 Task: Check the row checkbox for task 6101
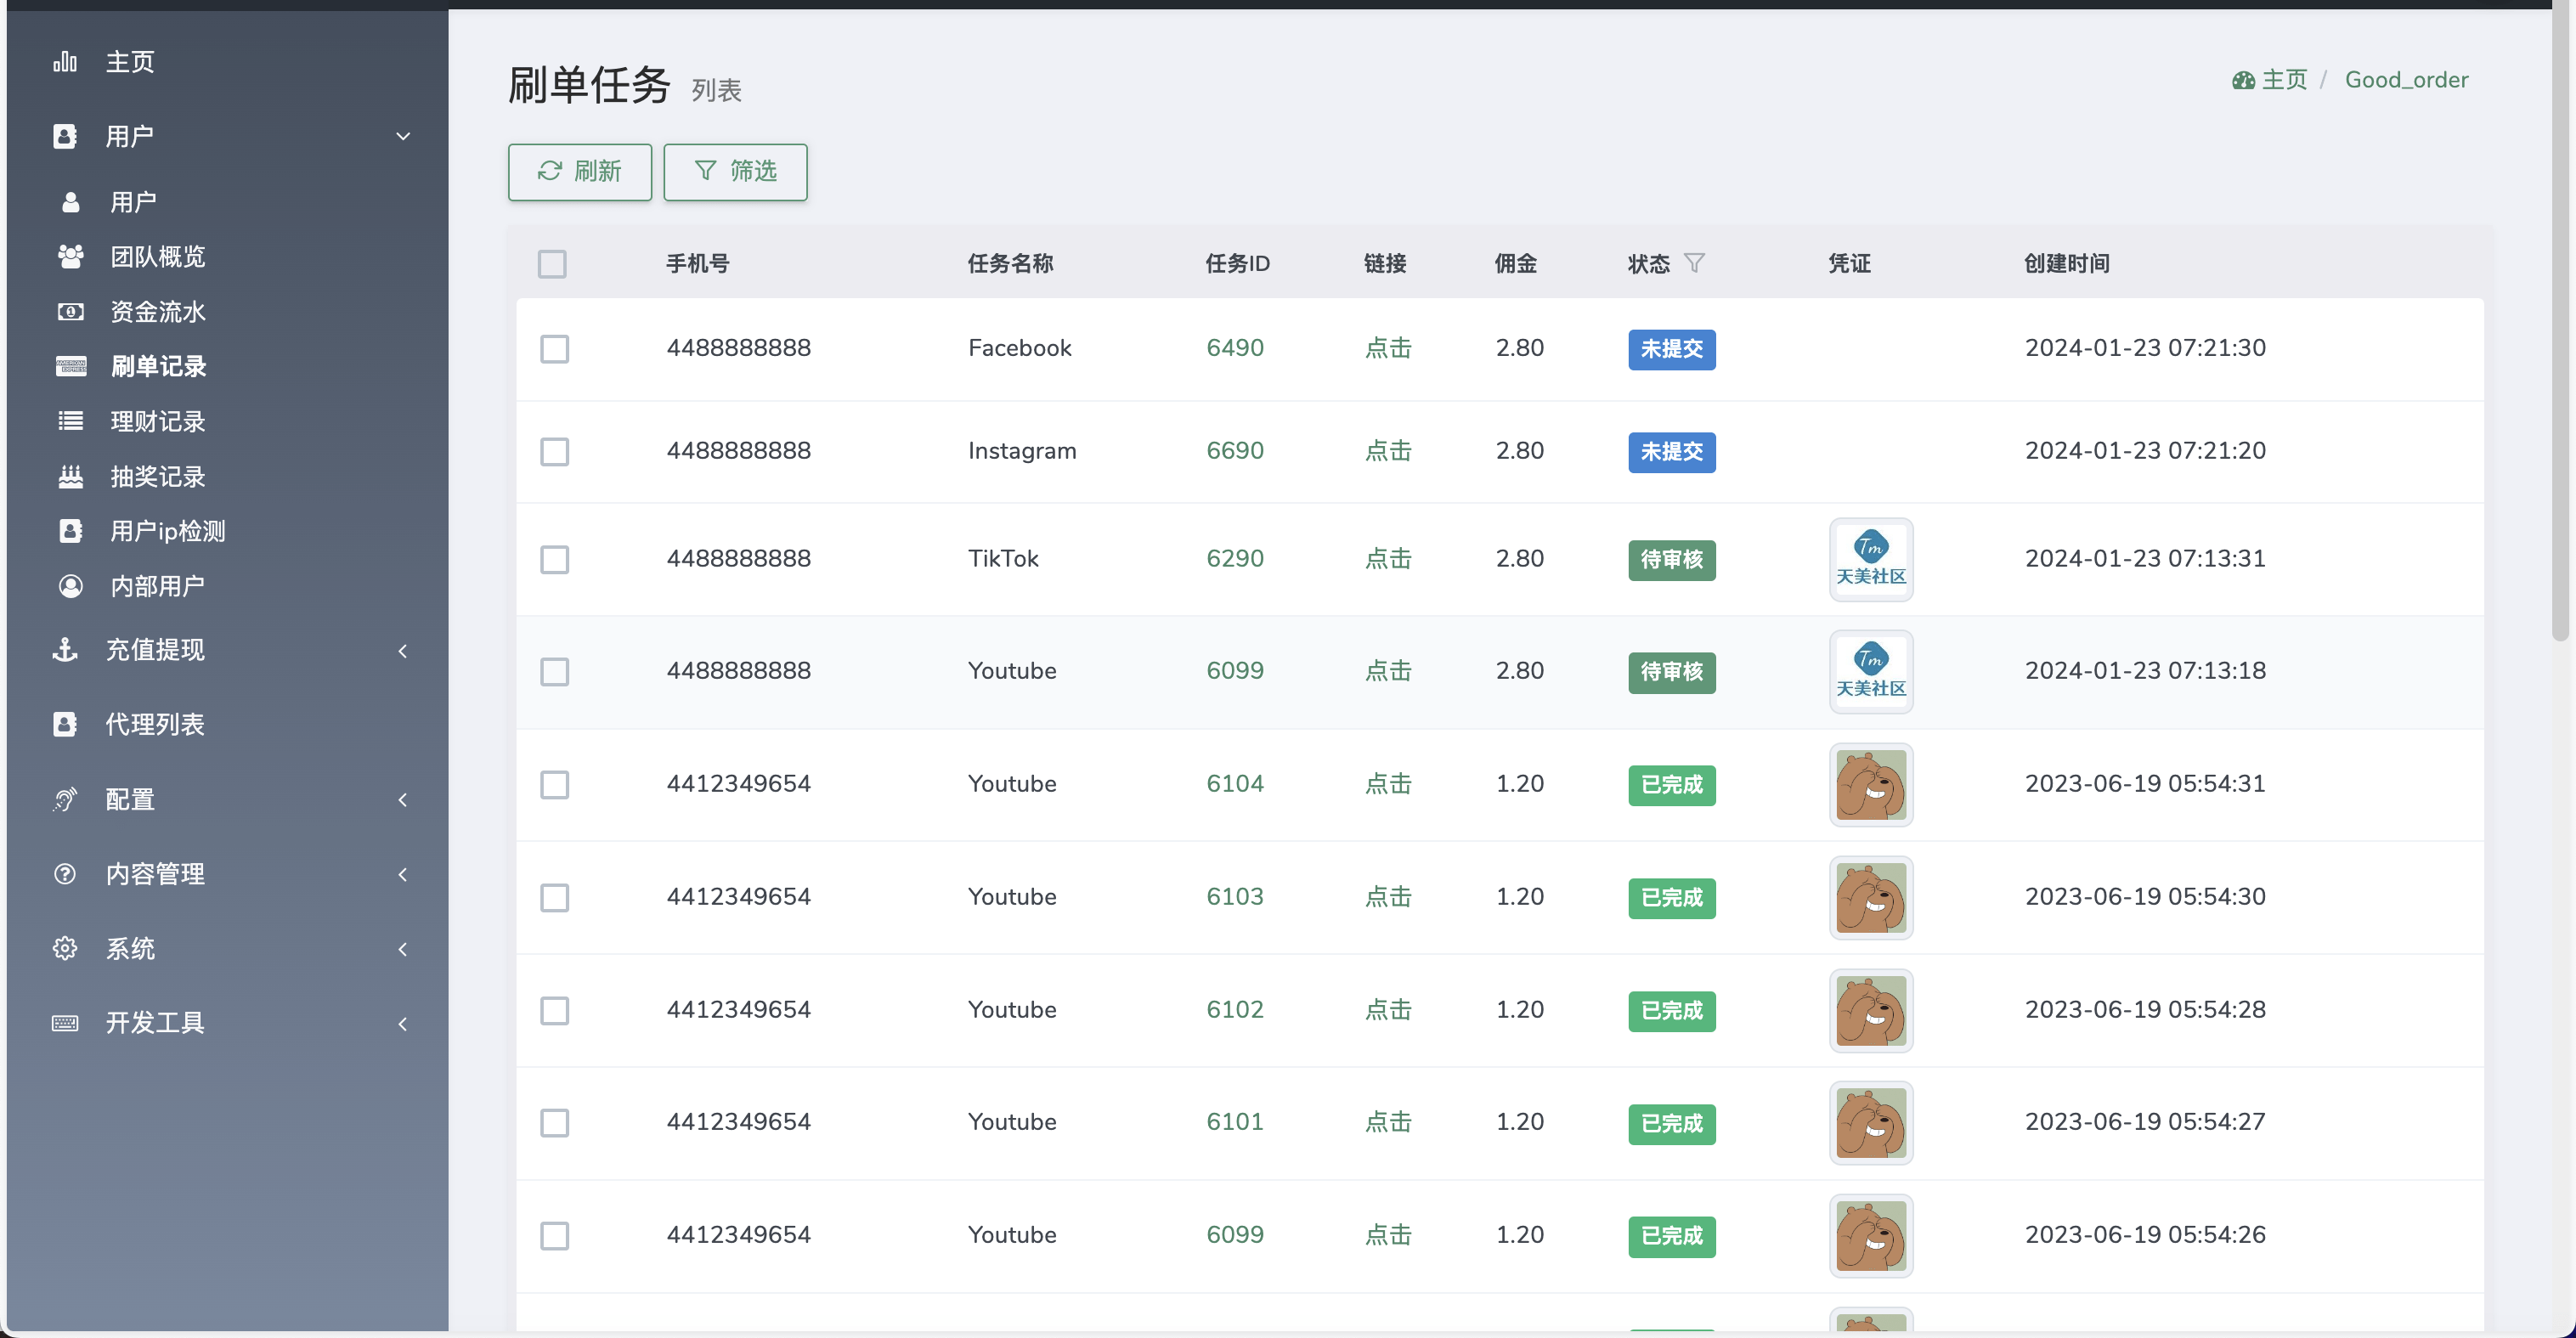click(x=555, y=1123)
